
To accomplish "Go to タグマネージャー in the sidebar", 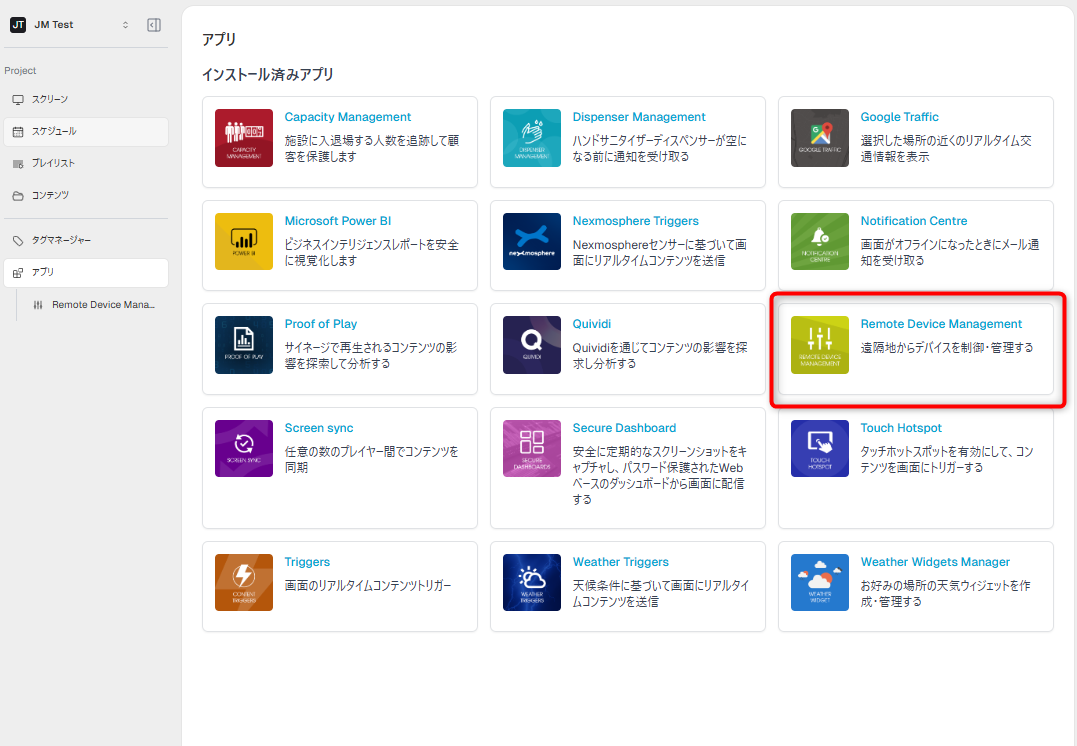I will (86, 240).
